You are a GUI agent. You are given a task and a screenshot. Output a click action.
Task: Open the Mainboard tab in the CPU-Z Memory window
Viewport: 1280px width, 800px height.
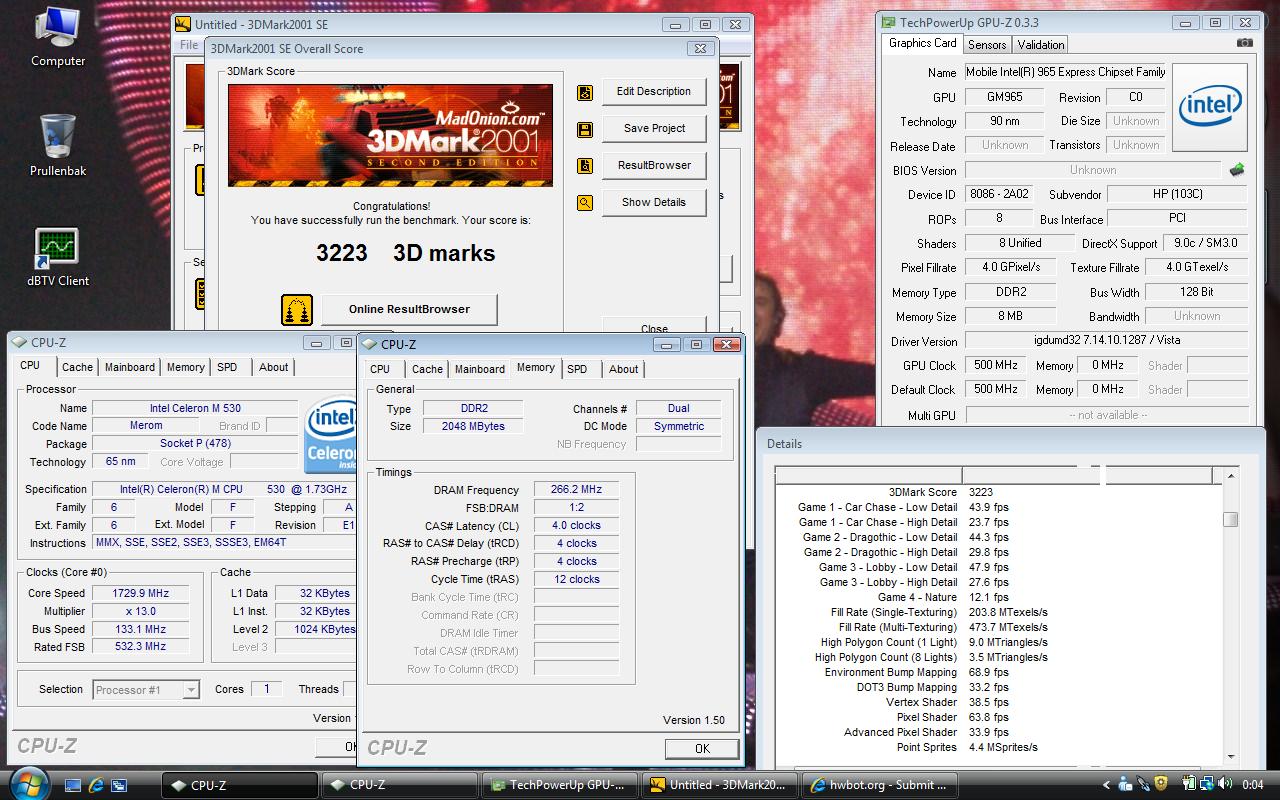(480, 369)
